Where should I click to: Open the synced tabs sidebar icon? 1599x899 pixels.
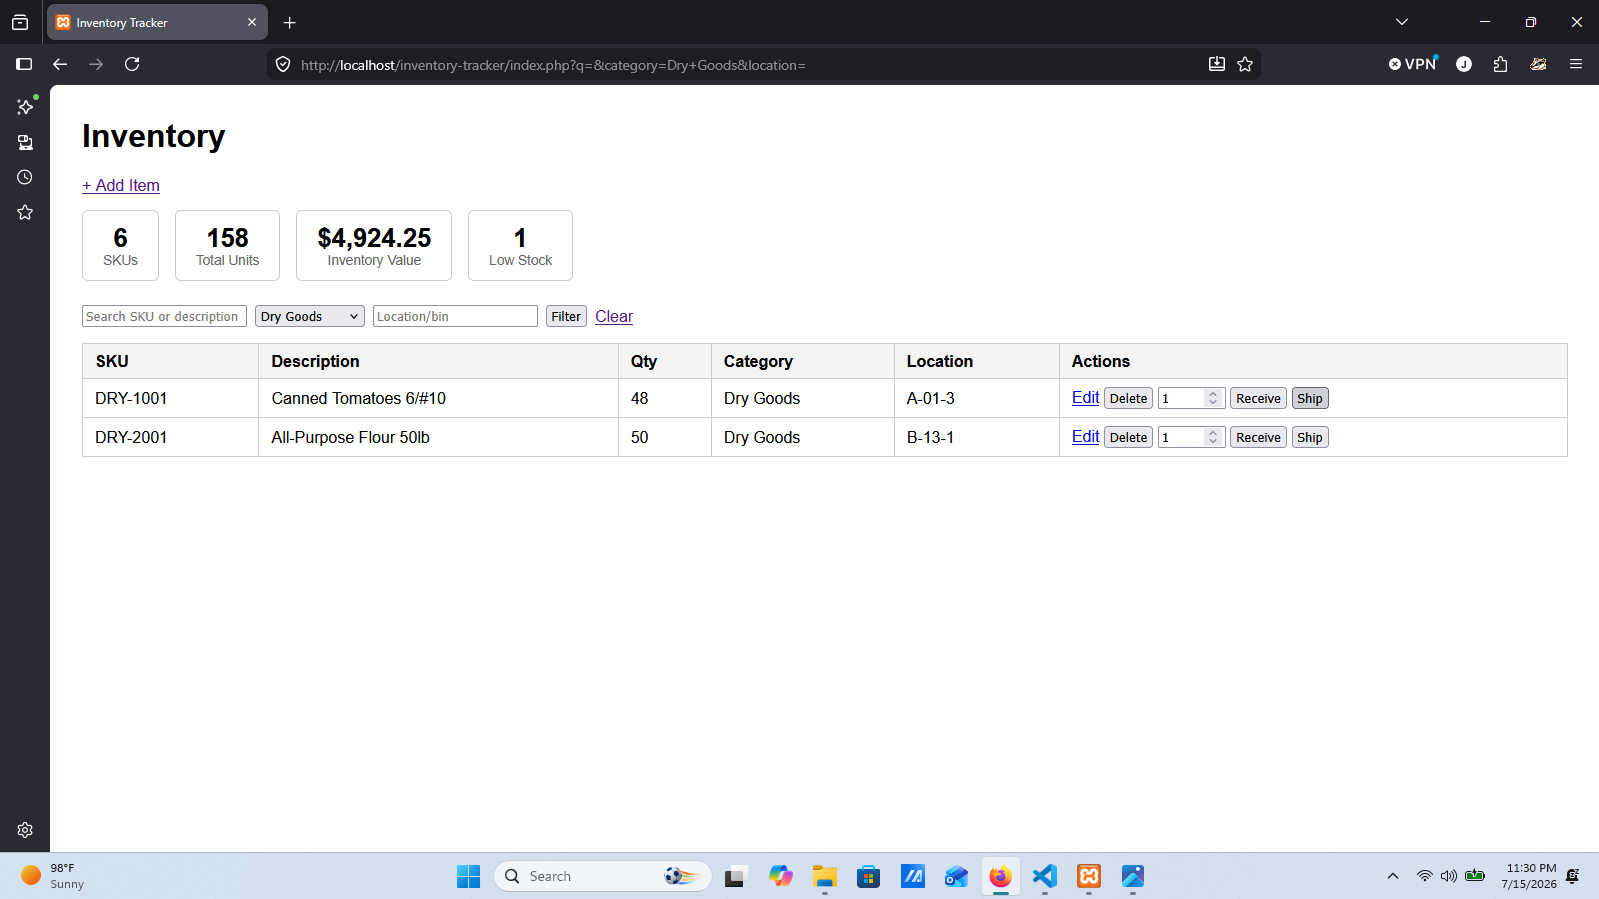click(x=25, y=142)
